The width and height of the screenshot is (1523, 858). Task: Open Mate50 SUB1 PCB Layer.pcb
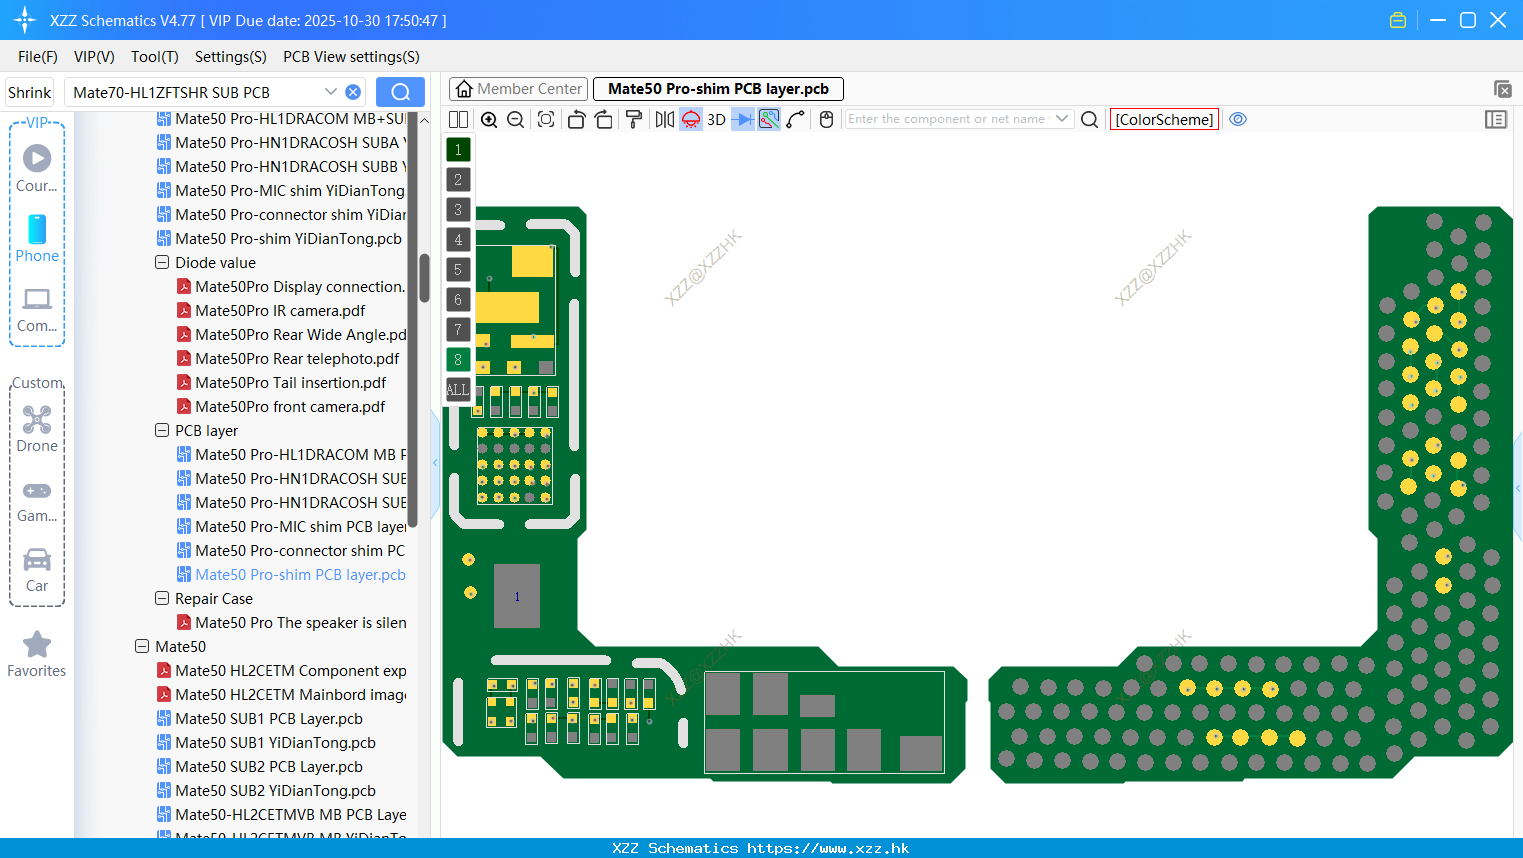click(269, 719)
